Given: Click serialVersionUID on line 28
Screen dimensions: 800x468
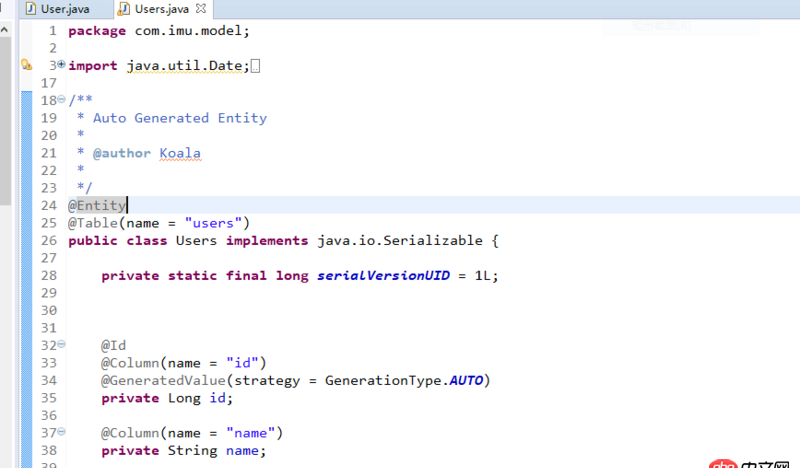Looking at the screenshot, I should [384, 276].
